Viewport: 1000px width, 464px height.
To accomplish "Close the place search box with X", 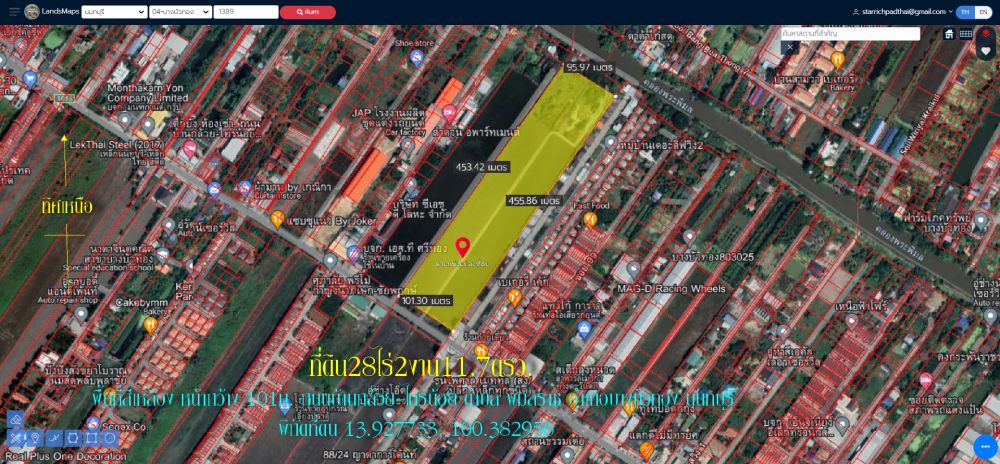I will coord(789,47).
